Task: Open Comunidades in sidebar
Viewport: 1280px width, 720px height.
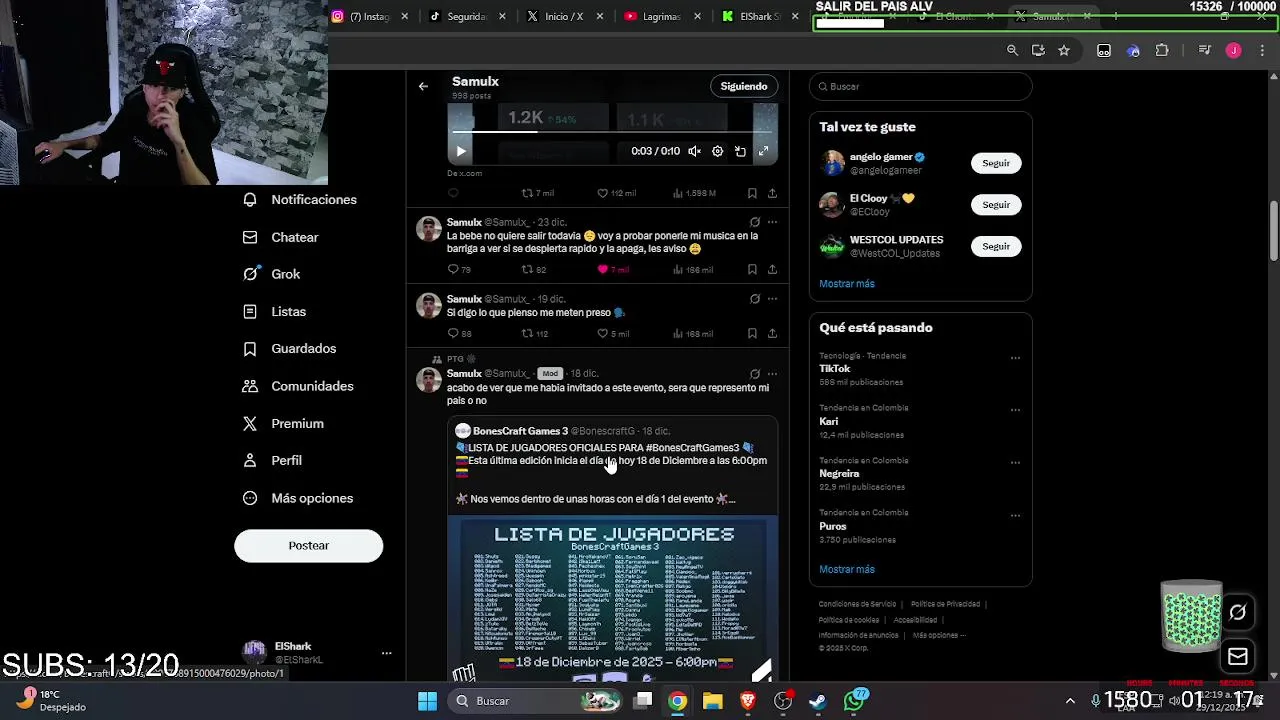Action: [299, 386]
